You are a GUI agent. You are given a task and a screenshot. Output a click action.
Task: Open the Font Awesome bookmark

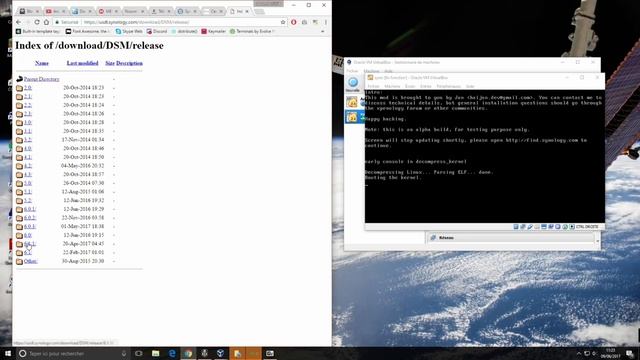pos(87,31)
